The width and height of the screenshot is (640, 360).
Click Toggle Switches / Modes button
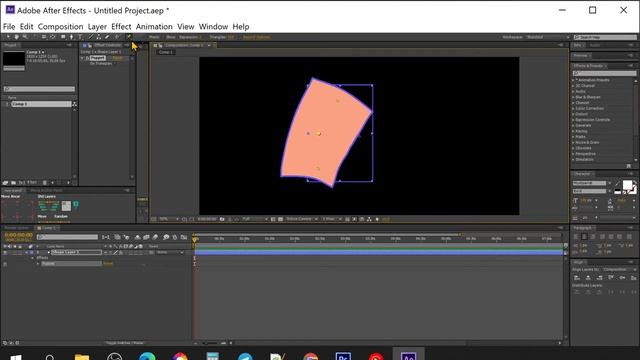click(125, 343)
